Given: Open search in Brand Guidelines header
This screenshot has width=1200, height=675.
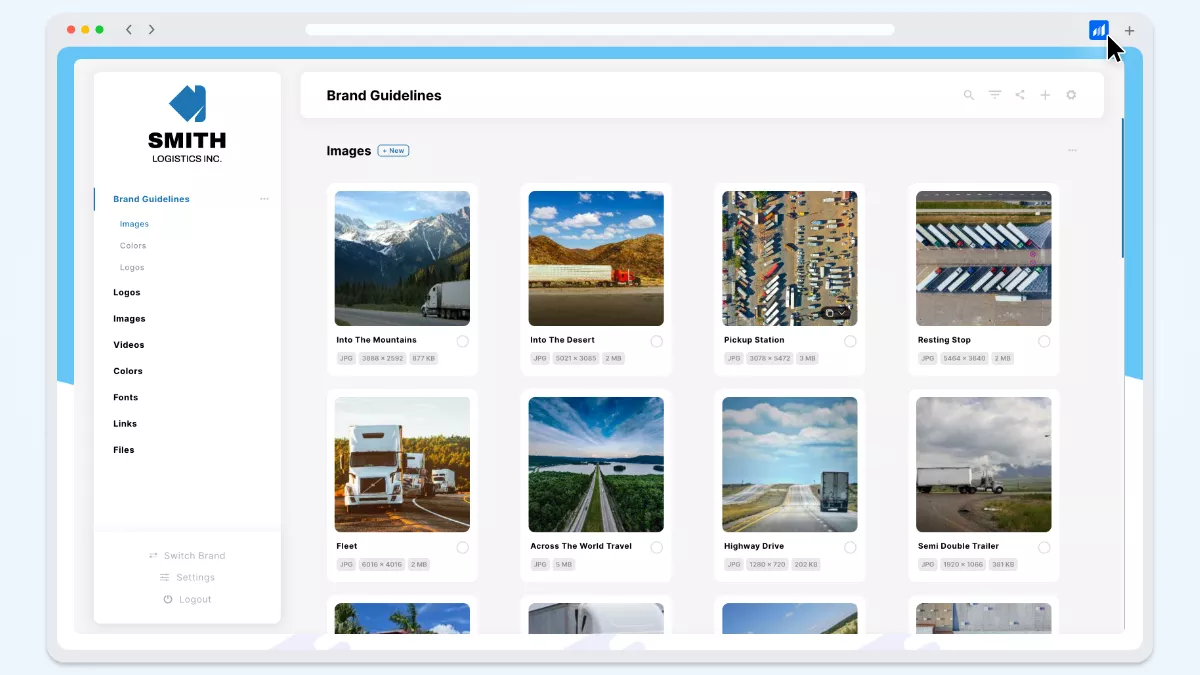Looking at the screenshot, I should coord(968,95).
